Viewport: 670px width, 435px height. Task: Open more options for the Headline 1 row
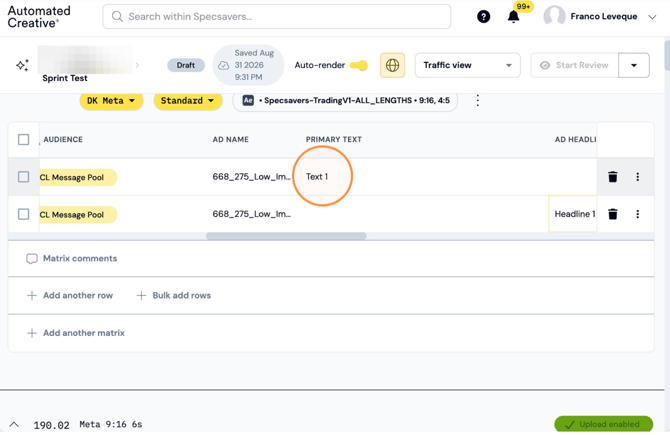point(638,214)
